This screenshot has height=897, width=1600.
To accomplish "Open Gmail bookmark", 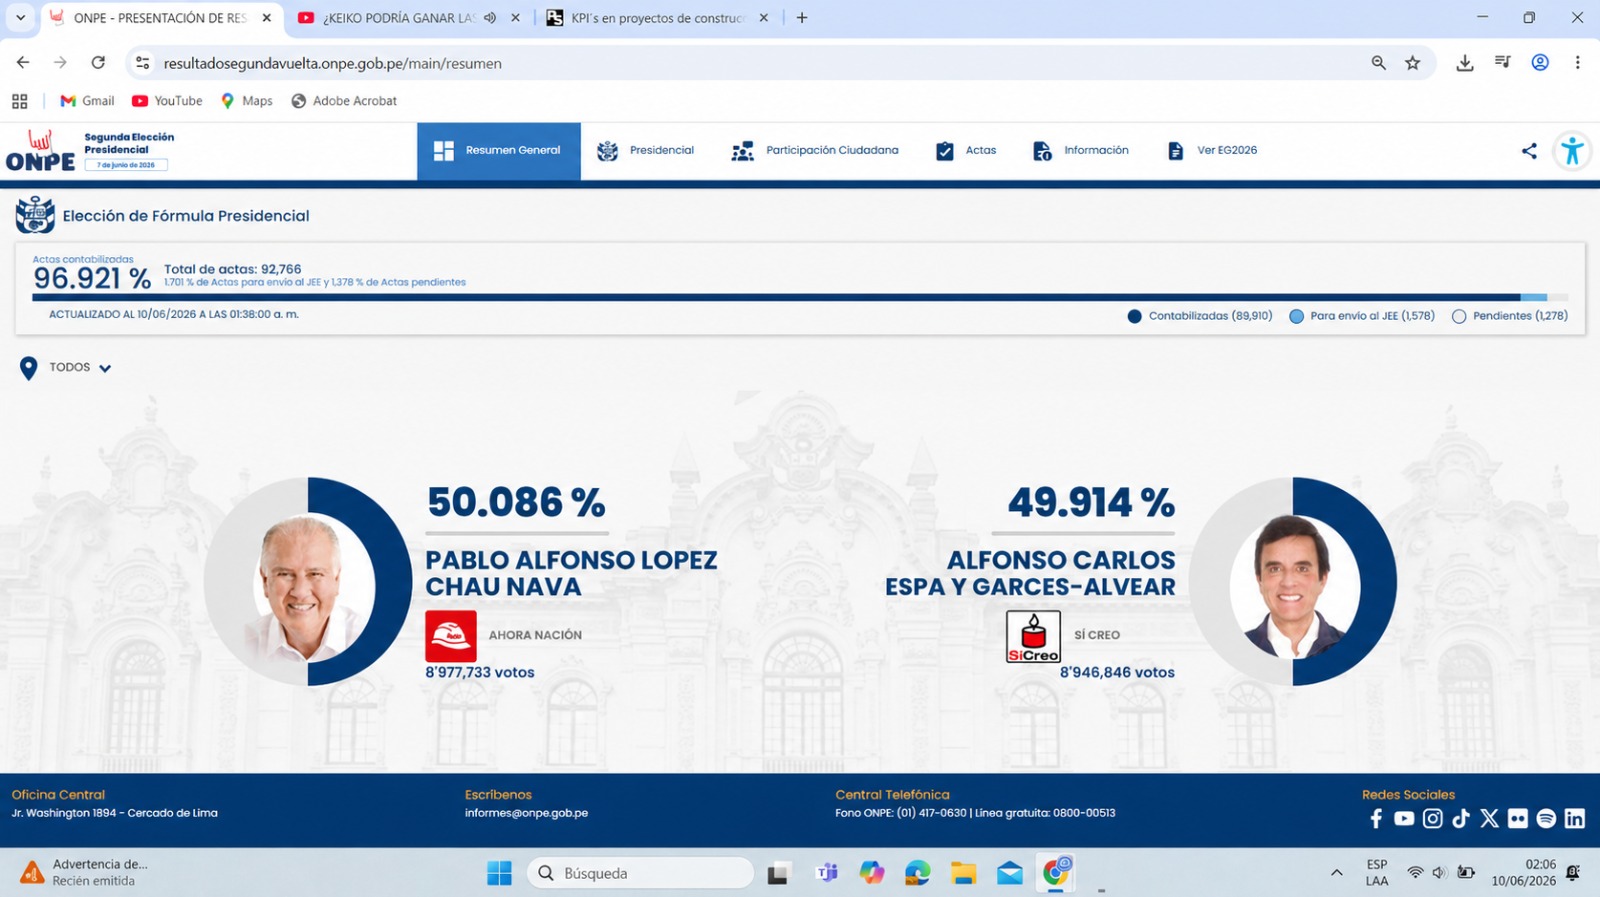I will (87, 101).
